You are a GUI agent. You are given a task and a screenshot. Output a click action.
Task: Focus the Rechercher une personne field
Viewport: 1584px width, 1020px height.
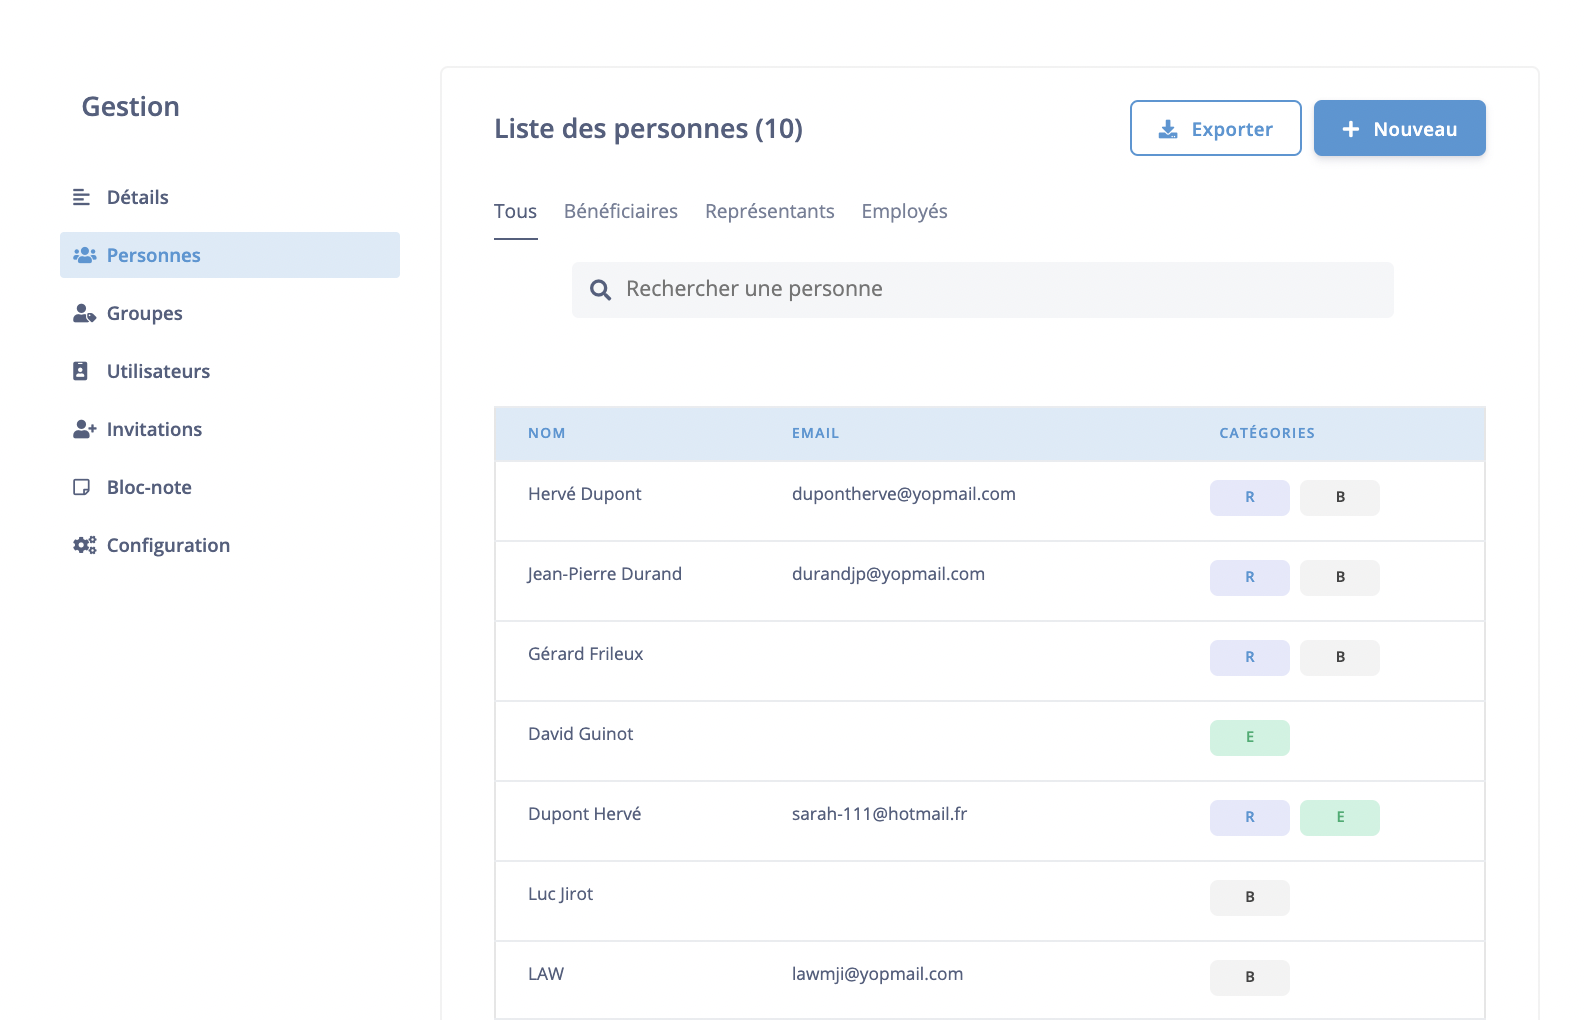[1000, 290]
